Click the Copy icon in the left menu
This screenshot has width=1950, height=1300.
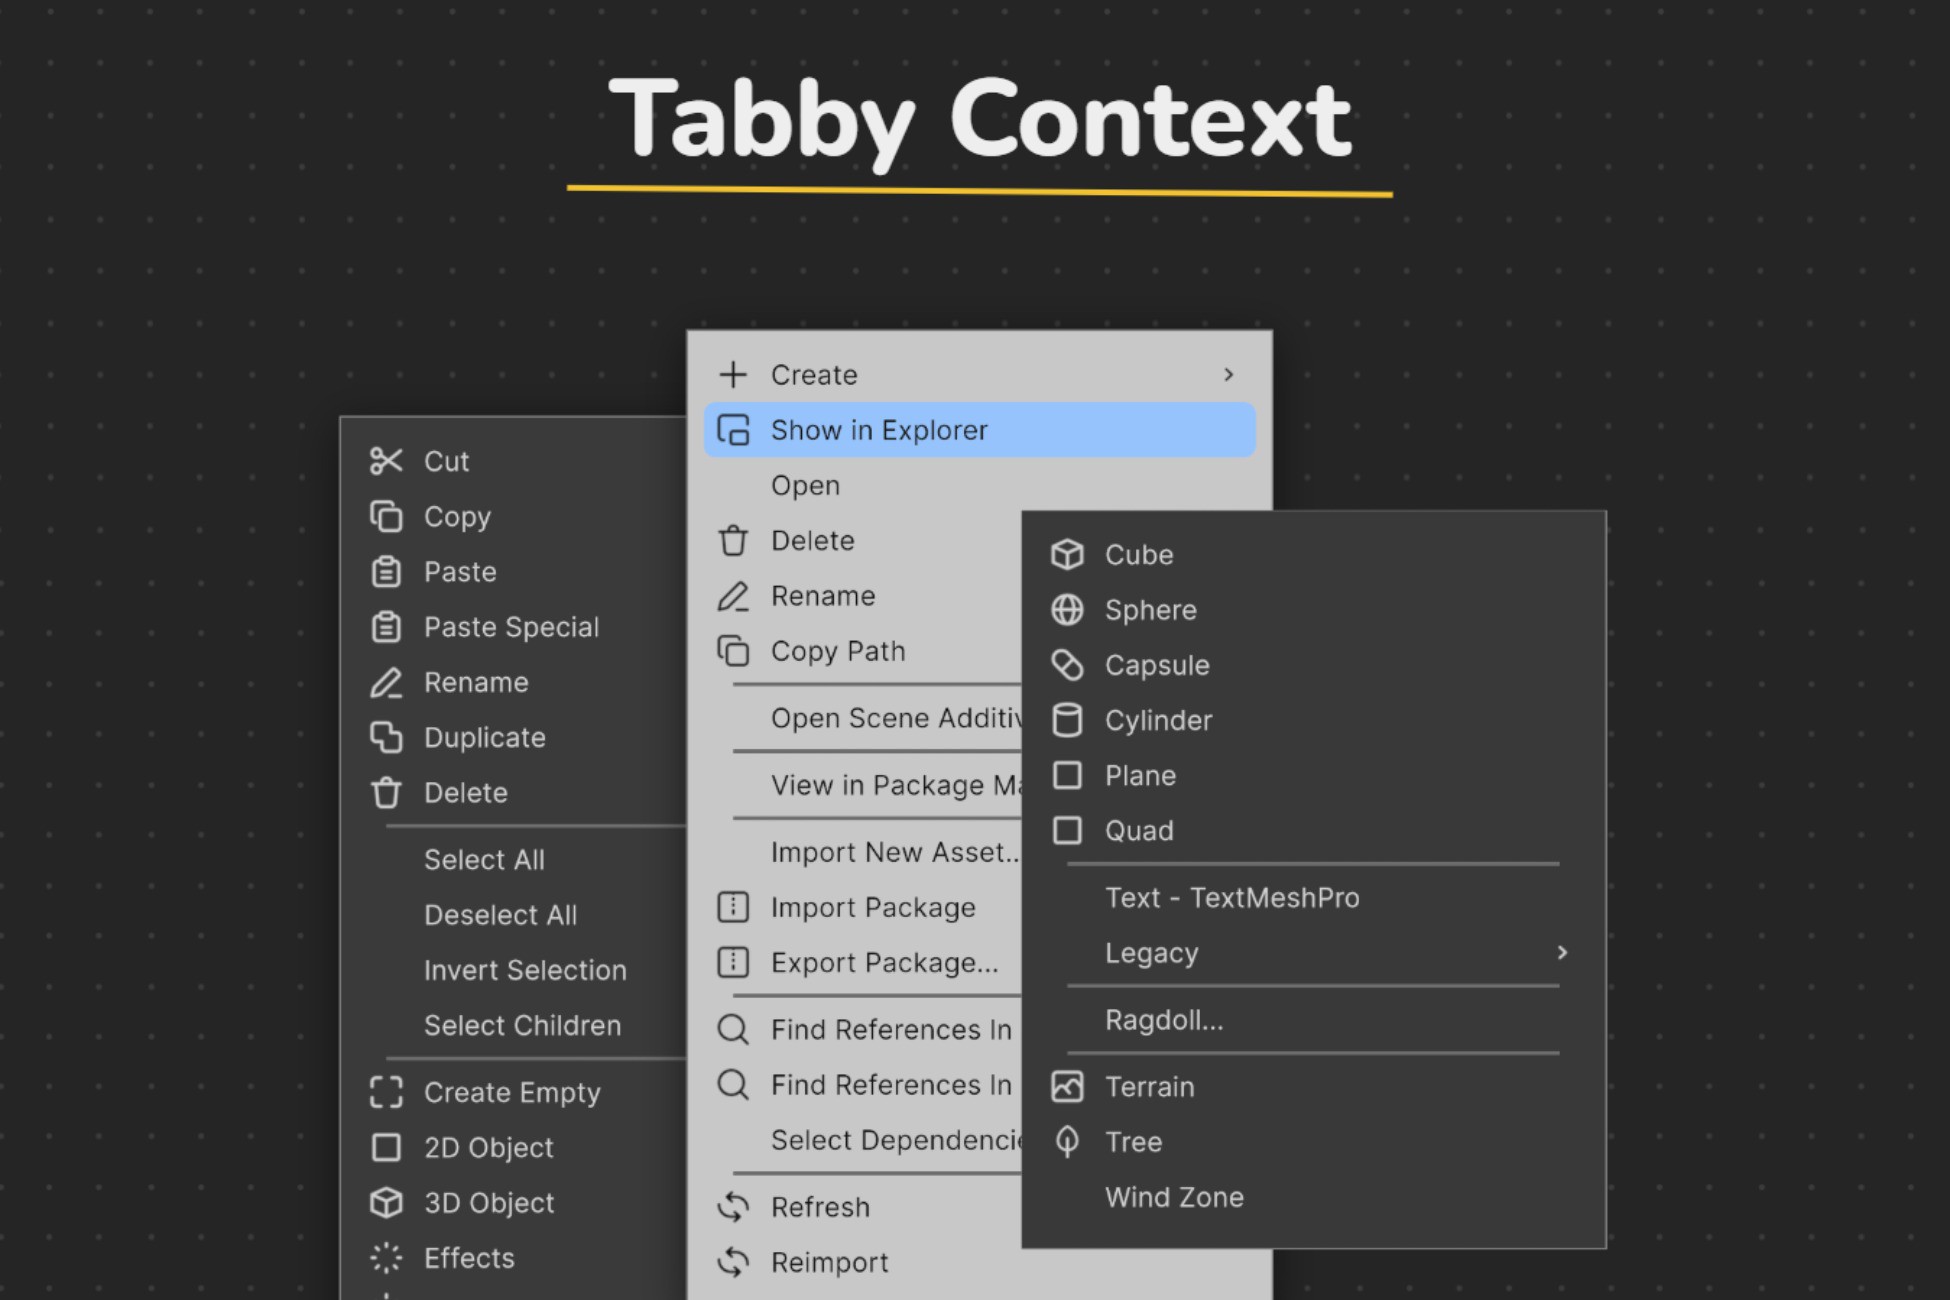click(x=387, y=517)
